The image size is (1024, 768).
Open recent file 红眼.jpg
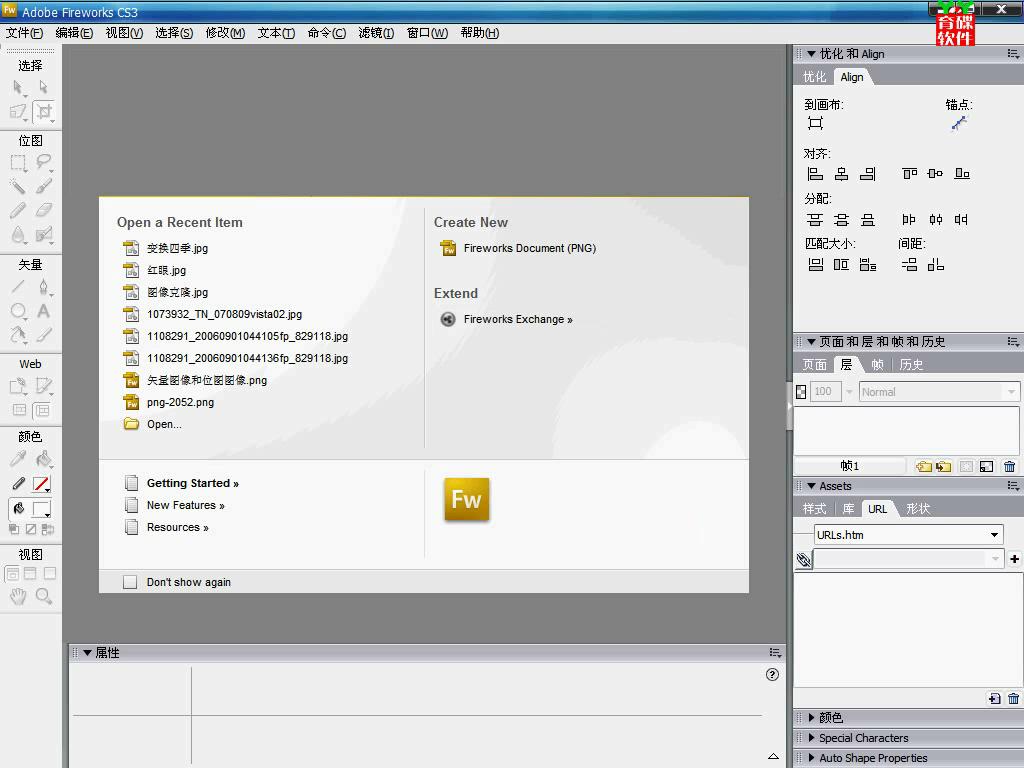pos(167,270)
